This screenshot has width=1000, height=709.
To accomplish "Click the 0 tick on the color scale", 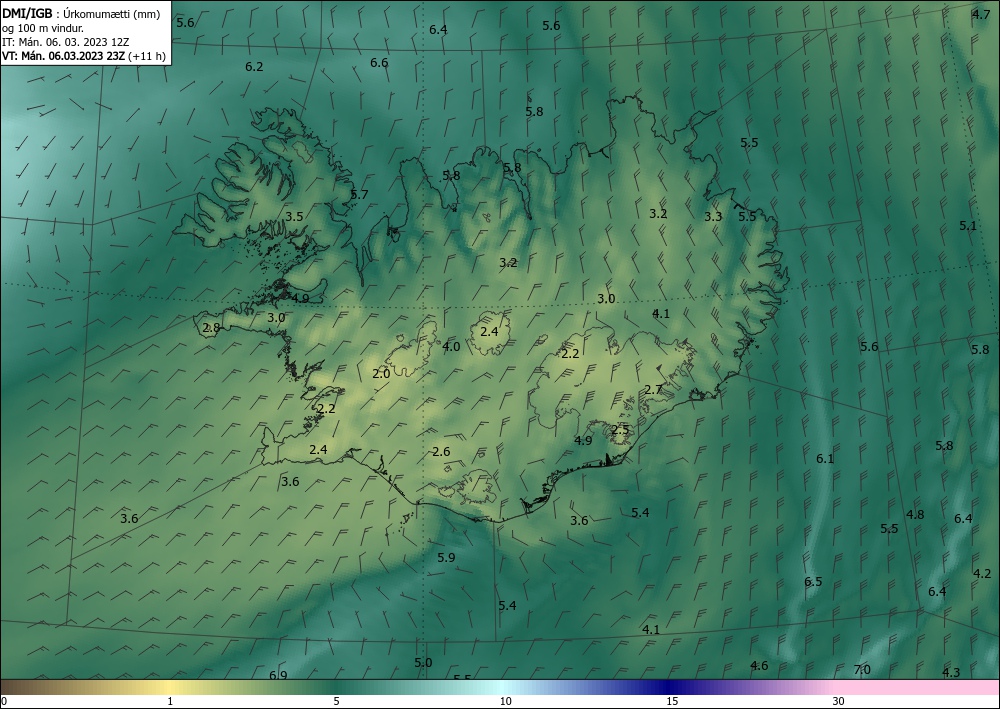I will 4,702.
